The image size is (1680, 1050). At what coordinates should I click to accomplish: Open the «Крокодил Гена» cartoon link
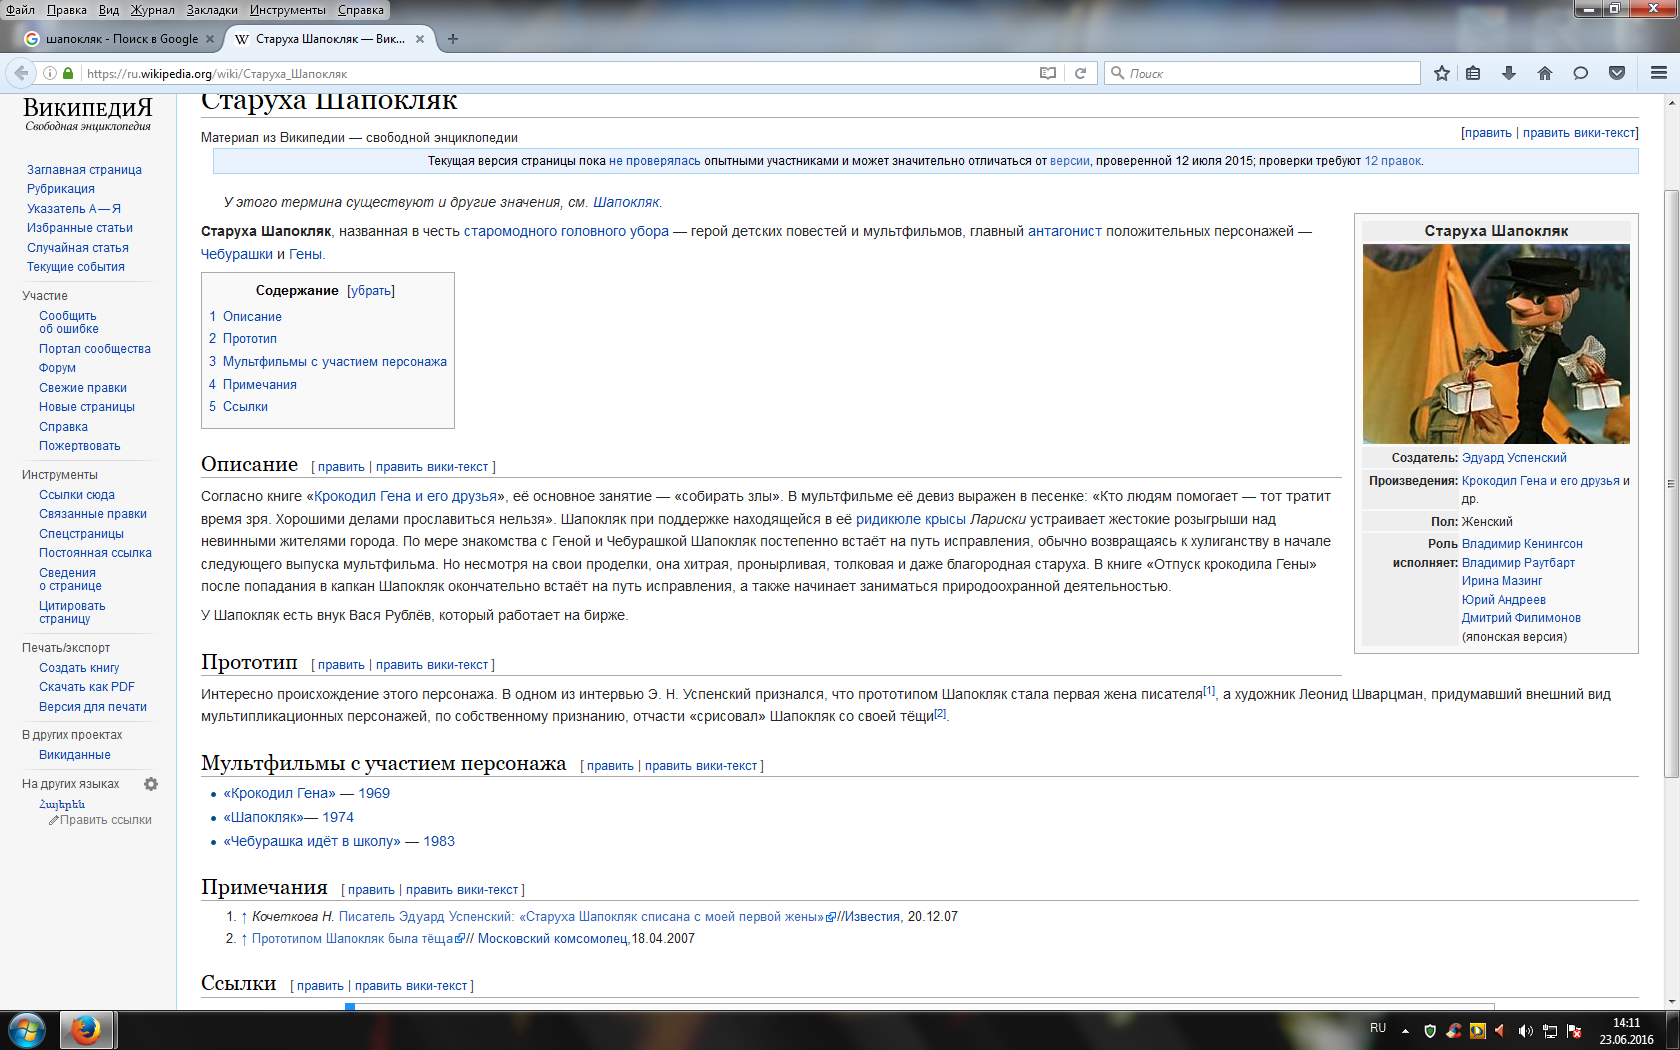(279, 793)
